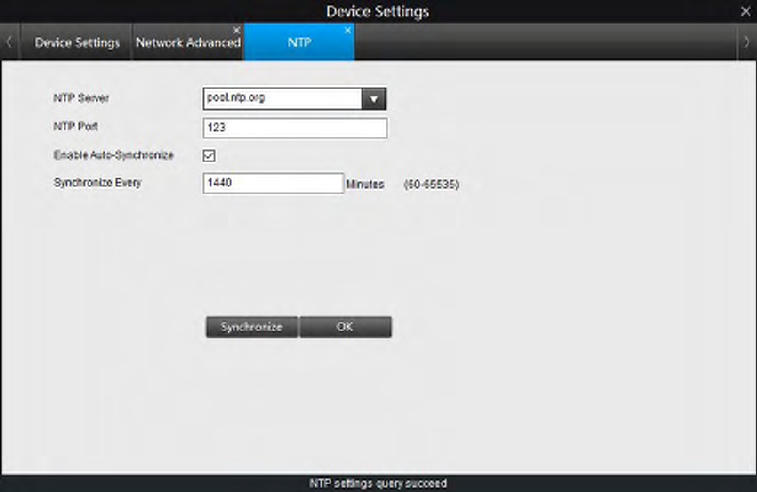This screenshot has width=757, height=492.
Task: Select the NTP tab
Action: click(299, 42)
